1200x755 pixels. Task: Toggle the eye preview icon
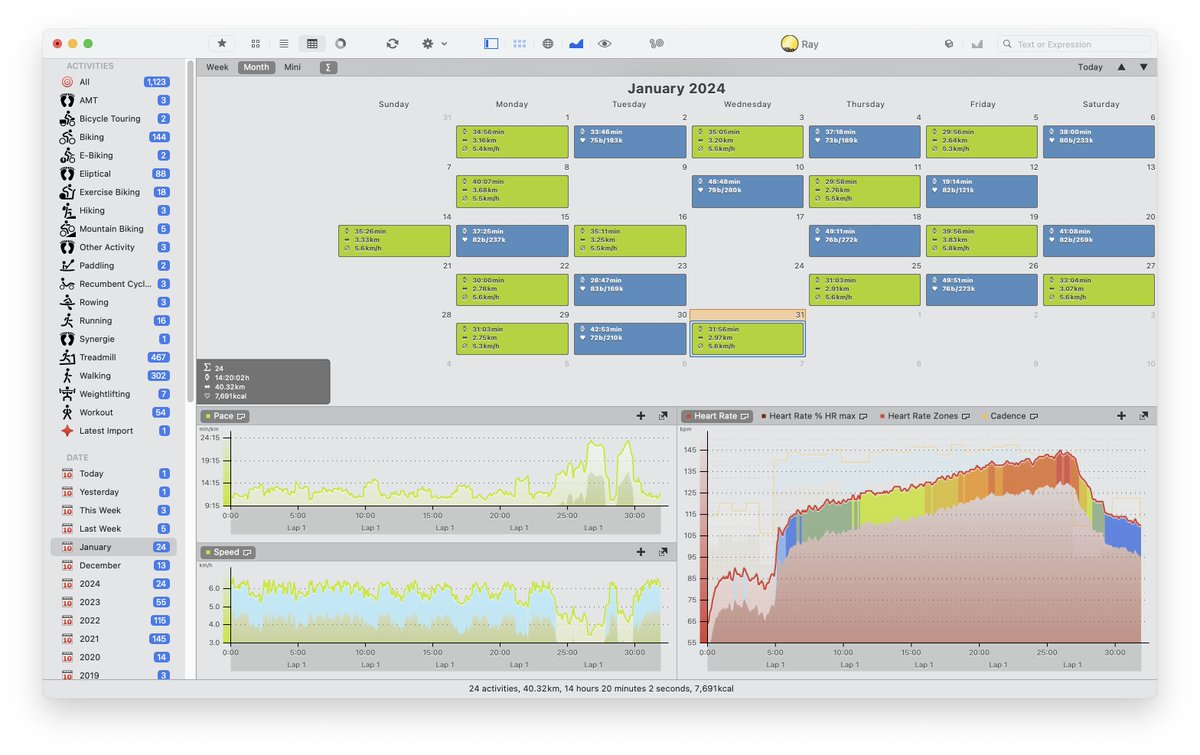point(604,44)
